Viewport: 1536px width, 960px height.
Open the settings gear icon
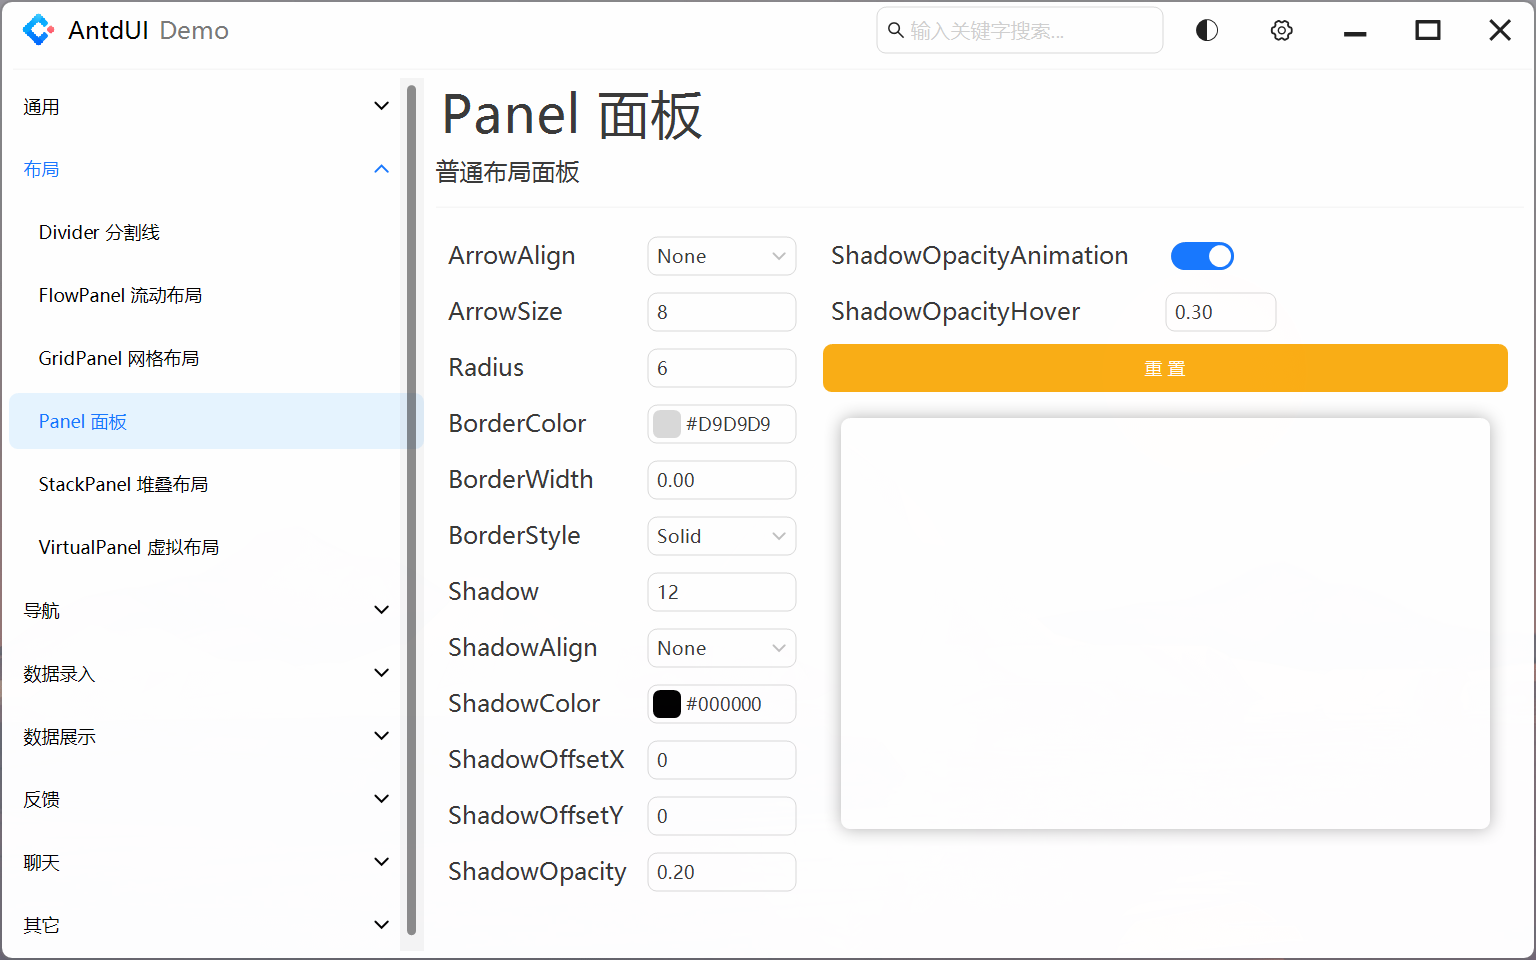click(1281, 30)
